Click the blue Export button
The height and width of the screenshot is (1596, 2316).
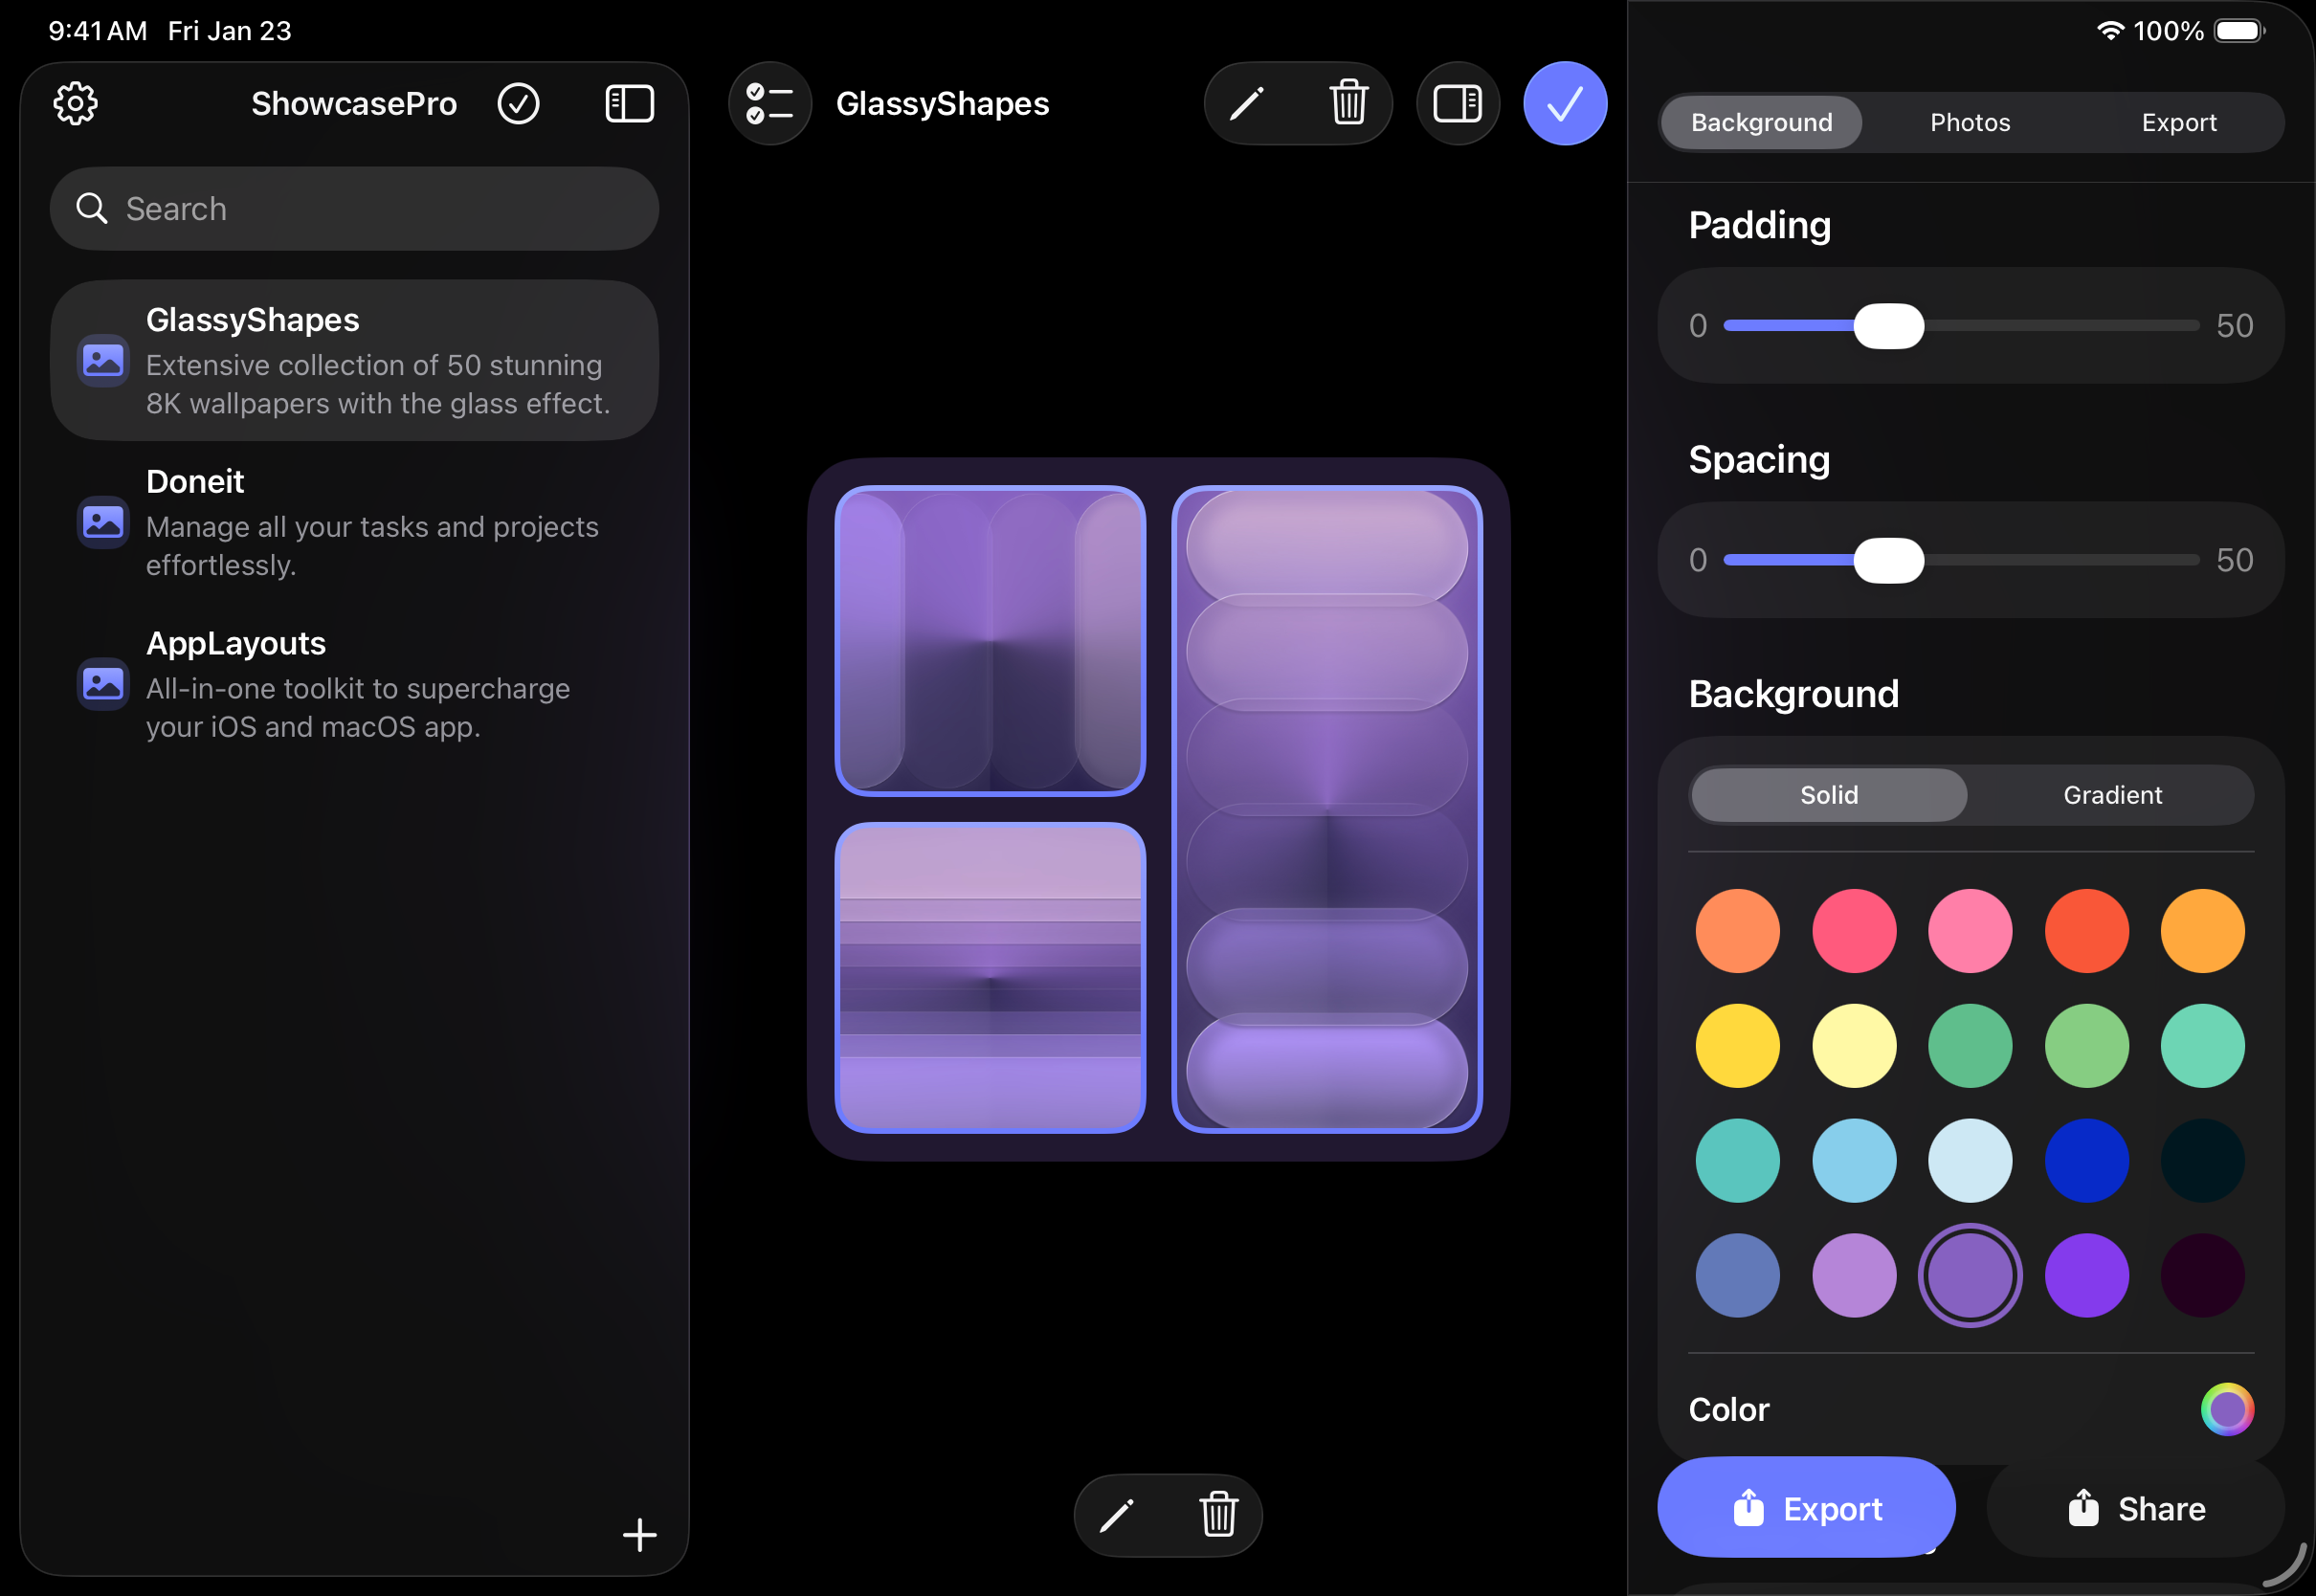(1806, 1507)
